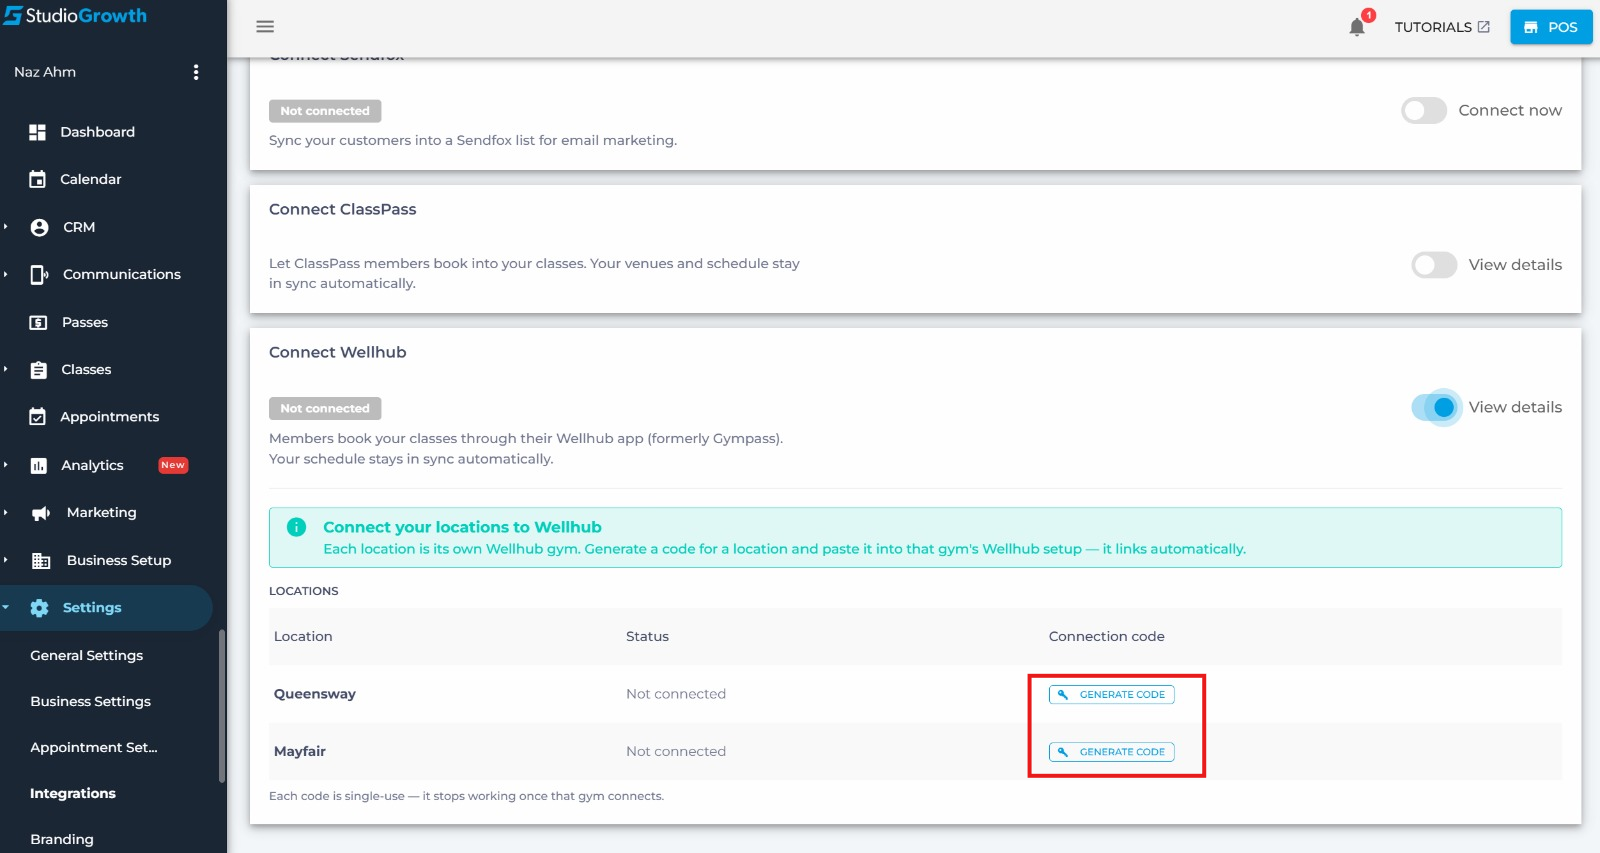Expand the Business Setup submenu arrow

6,560
